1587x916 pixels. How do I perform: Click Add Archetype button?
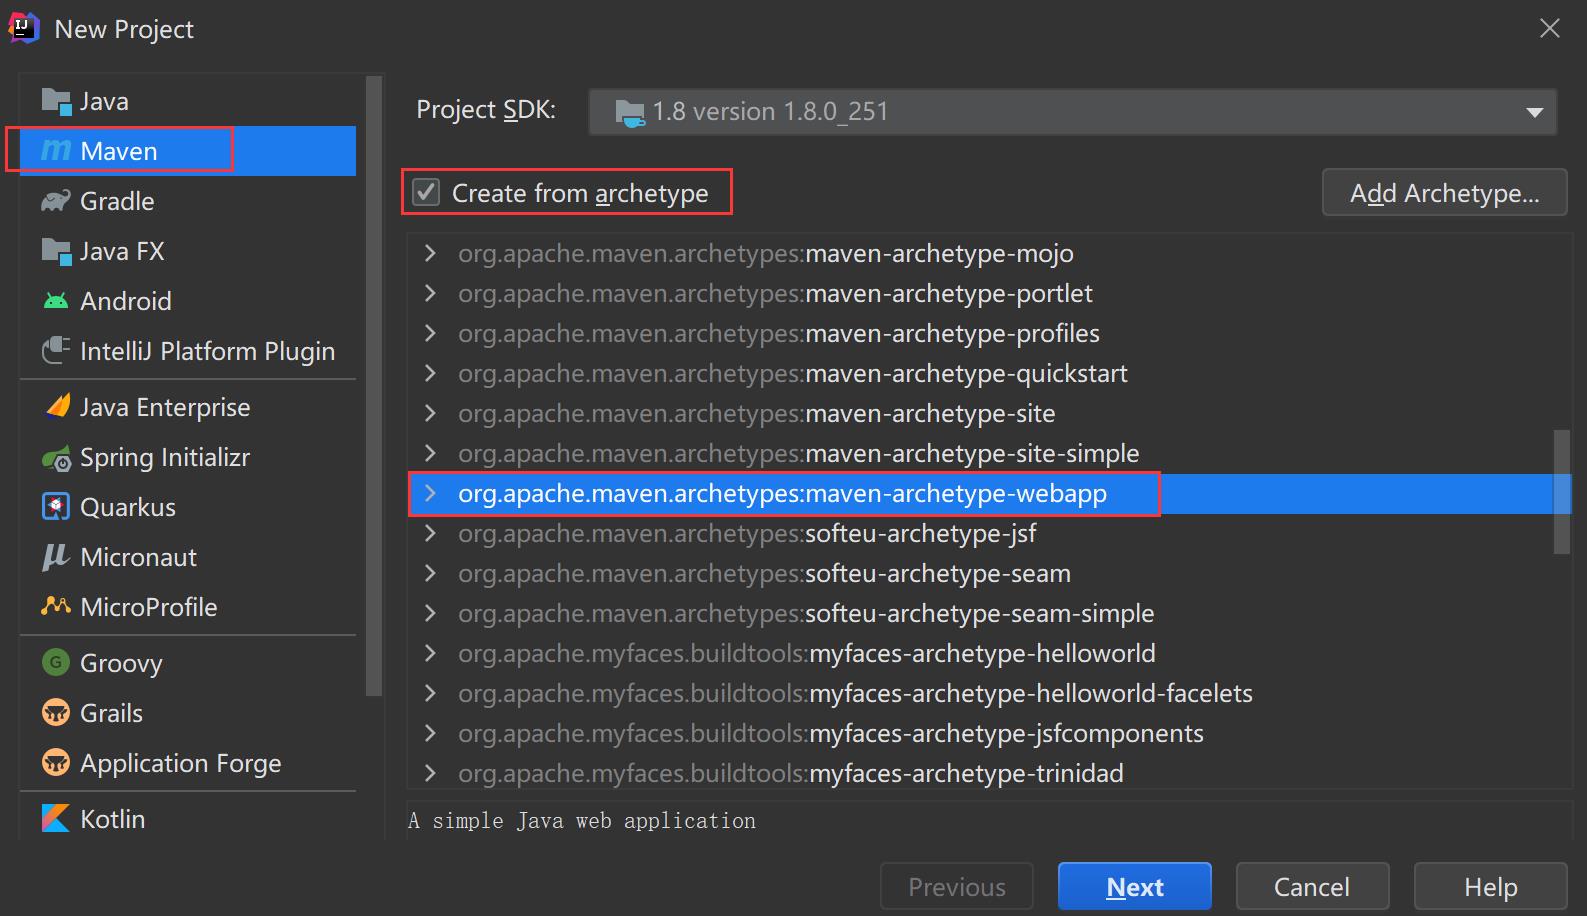pos(1445,193)
